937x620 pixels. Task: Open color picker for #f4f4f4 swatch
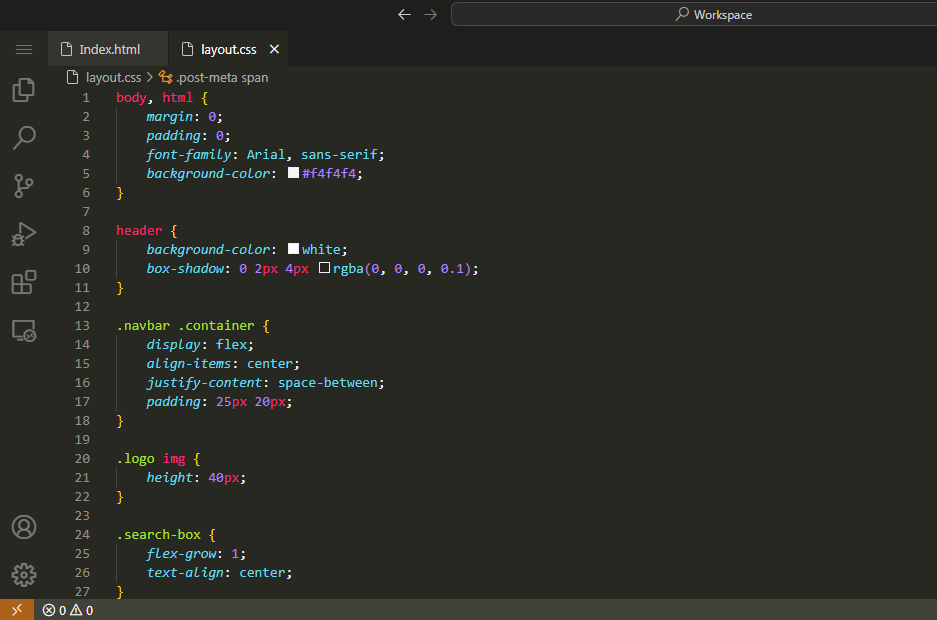coord(293,173)
